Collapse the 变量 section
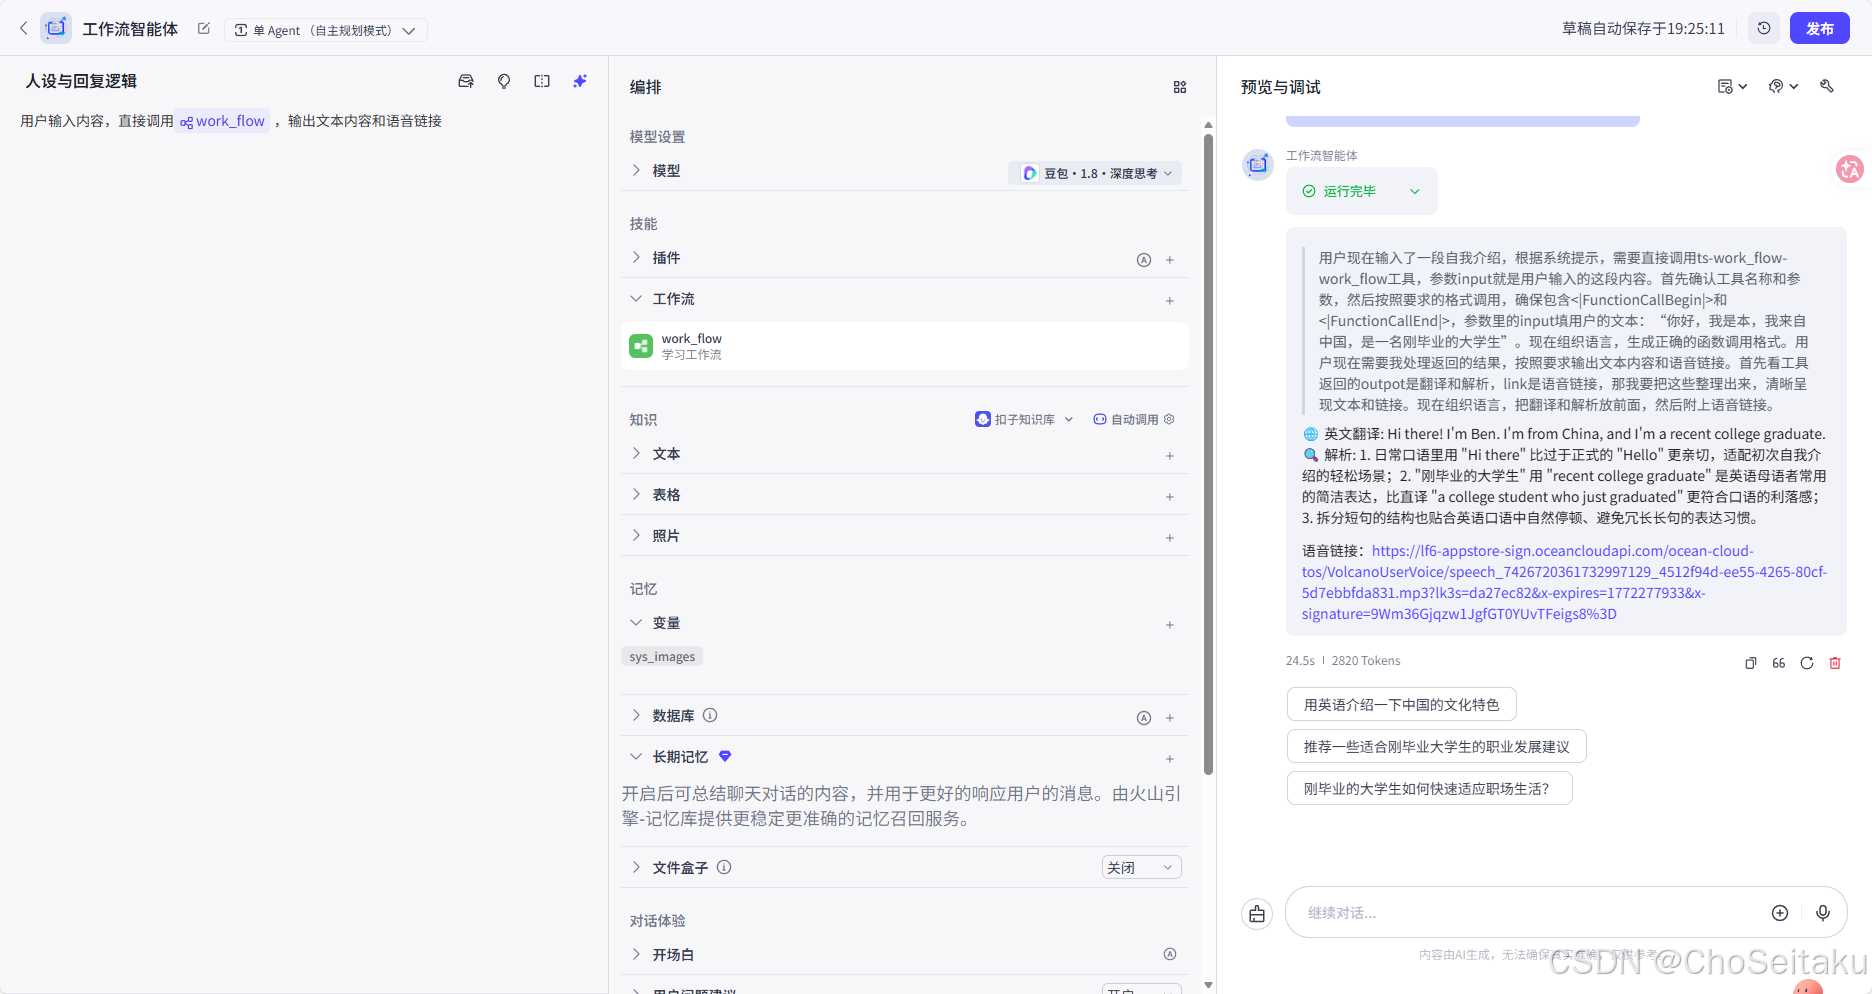The width and height of the screenshot is (1872, 994). tap(636, 623)
